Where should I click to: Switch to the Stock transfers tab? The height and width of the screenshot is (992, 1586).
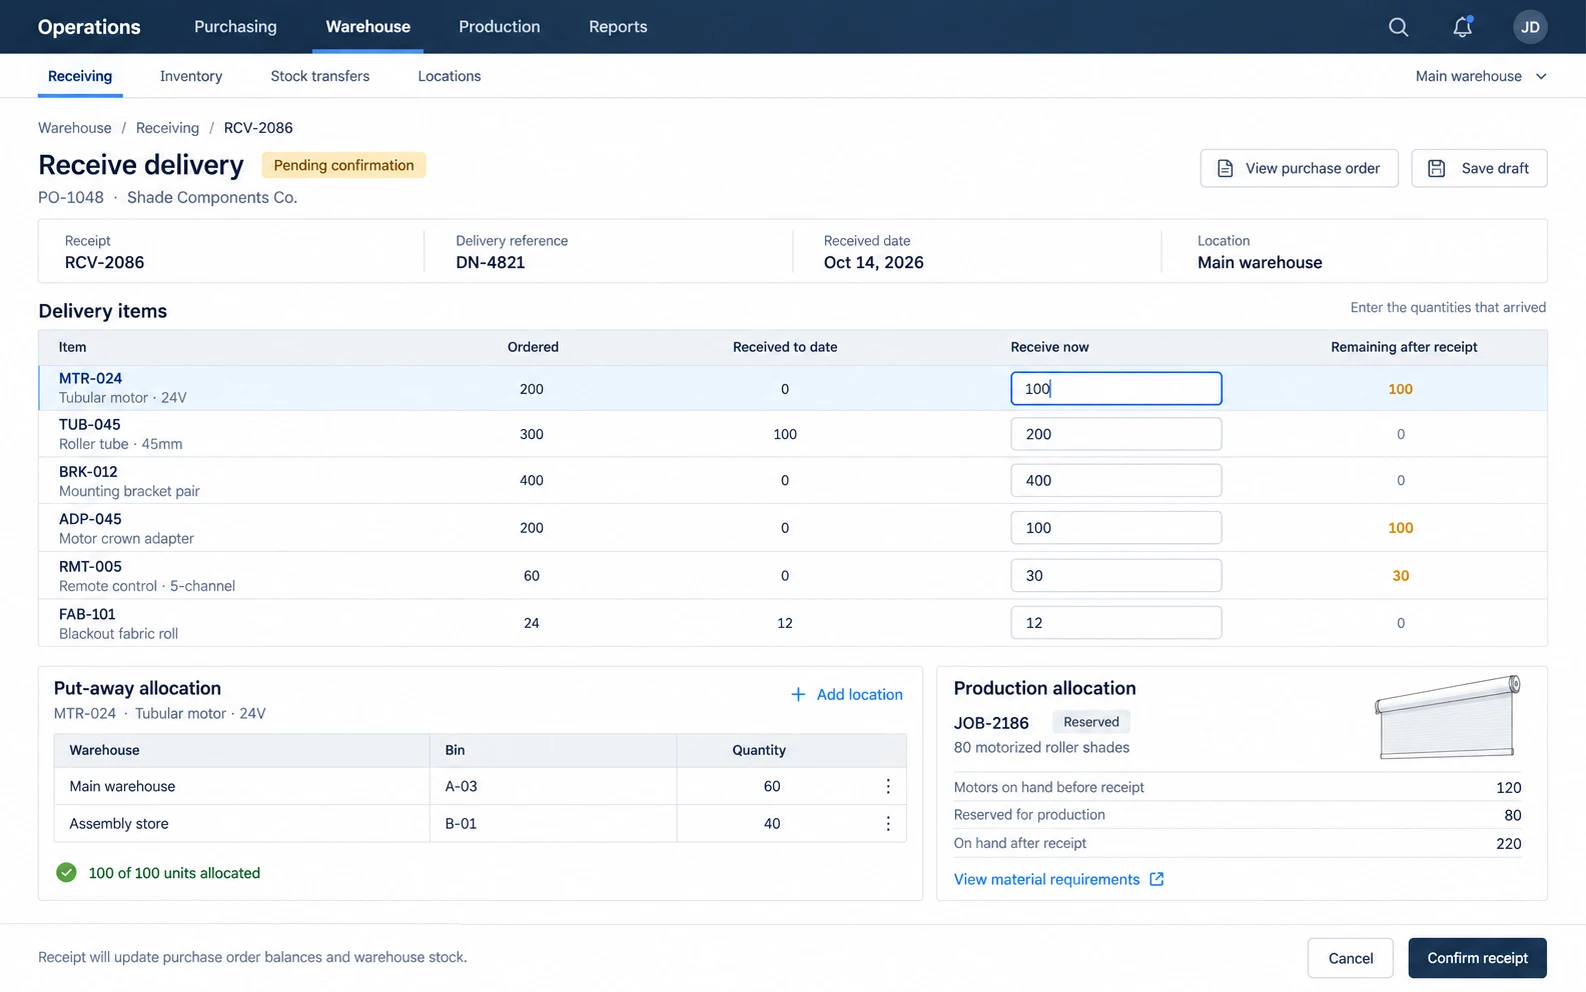point(320,76)
